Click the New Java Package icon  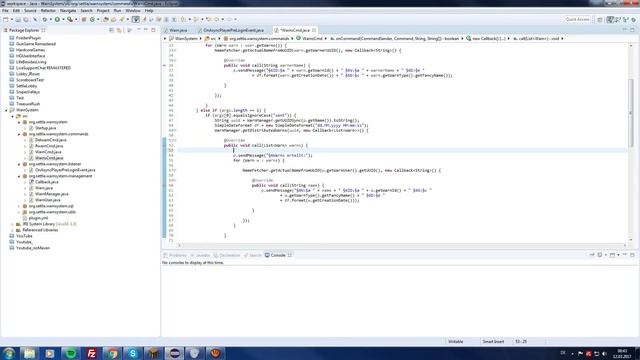tap(84, 19)
